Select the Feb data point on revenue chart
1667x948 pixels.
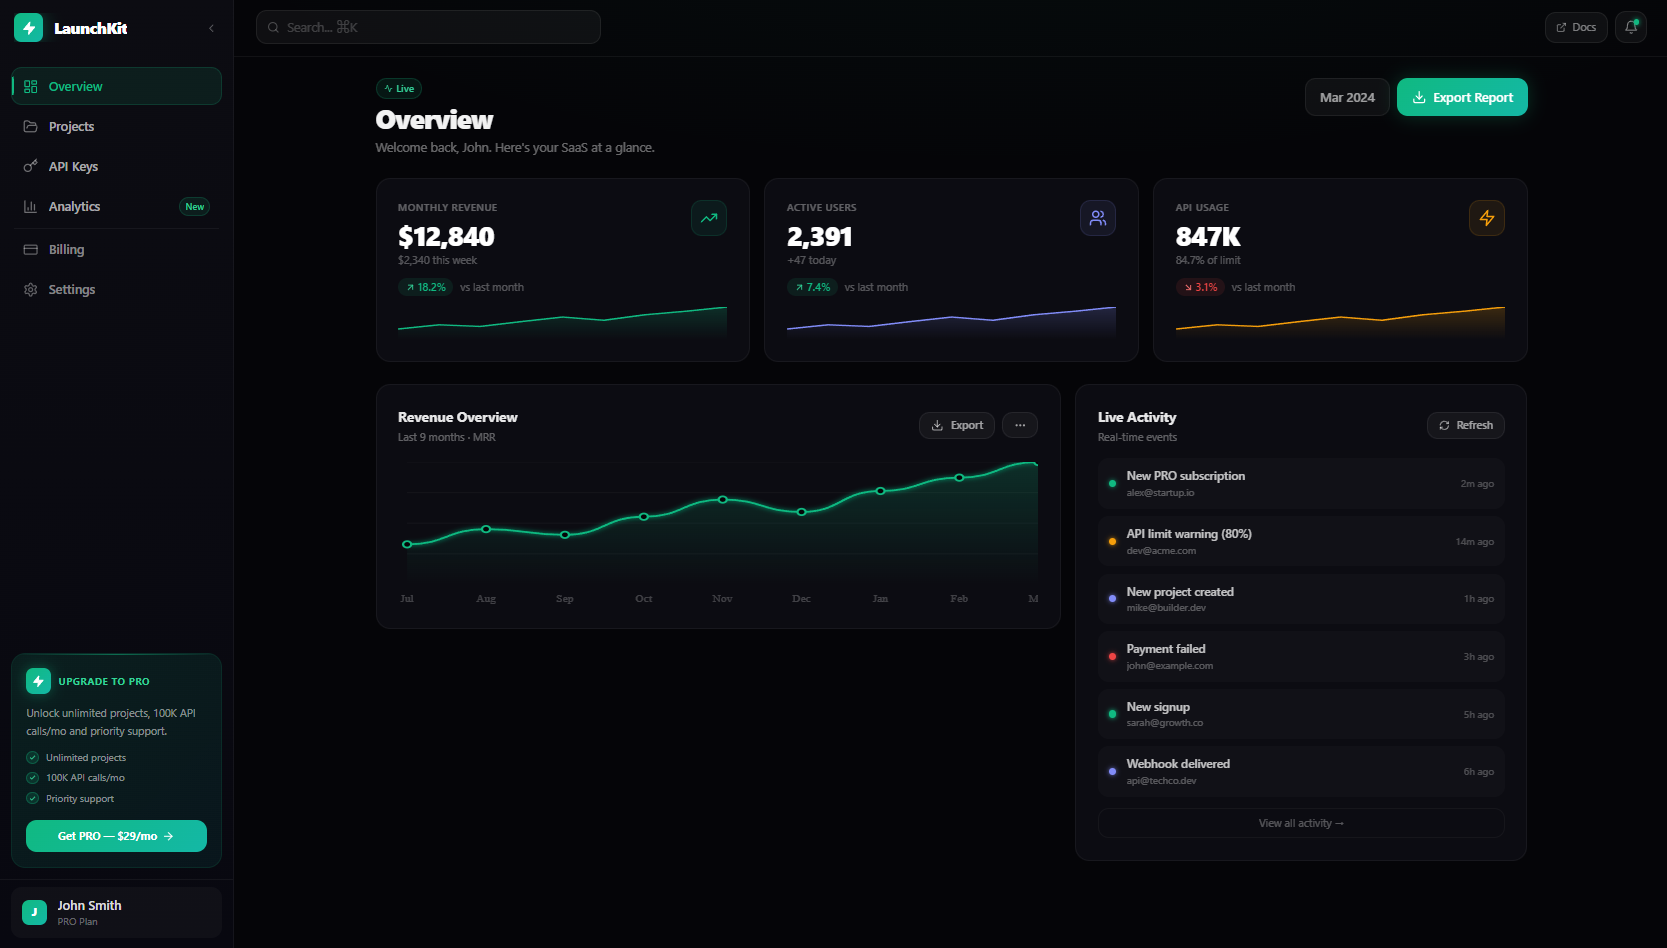pyautogui.click(x=959, y=478)
